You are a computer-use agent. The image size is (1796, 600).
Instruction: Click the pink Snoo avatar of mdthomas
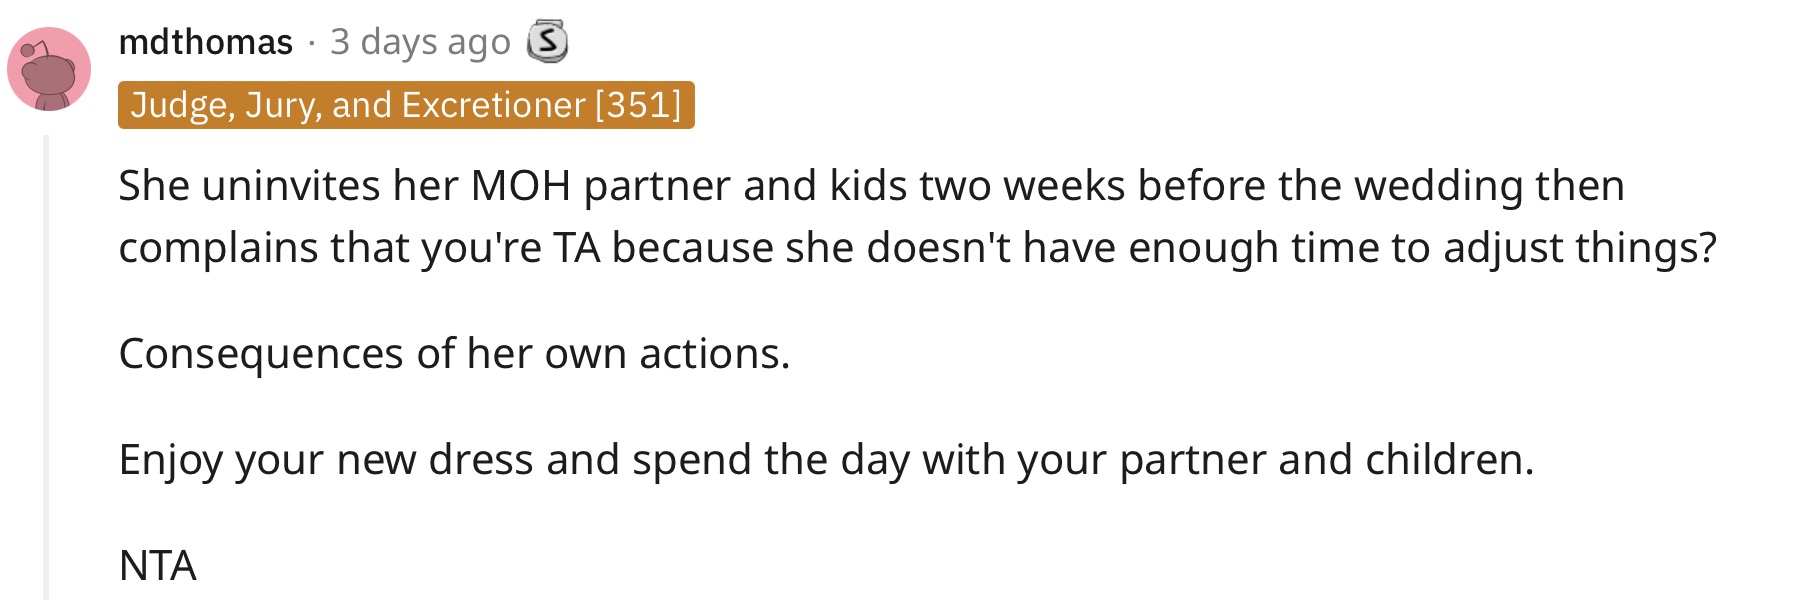(49, 69)
